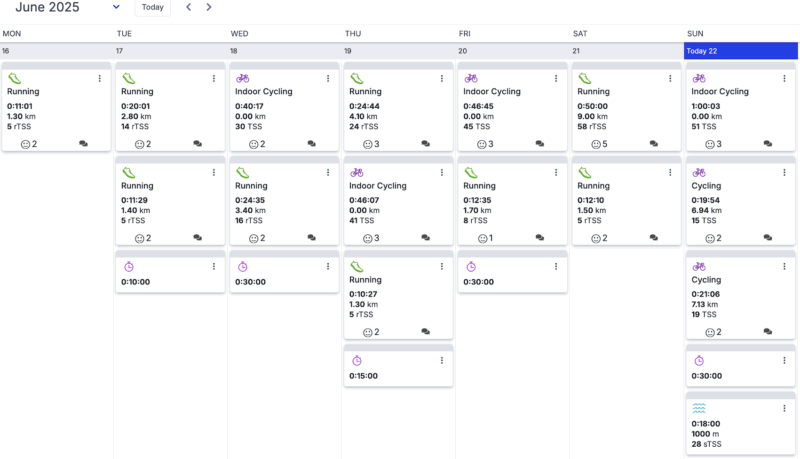Screen dimensions: 800x459
Task: Open kebab menu on Thursday's 0:15:00 timer card
Action: (441, 361)
